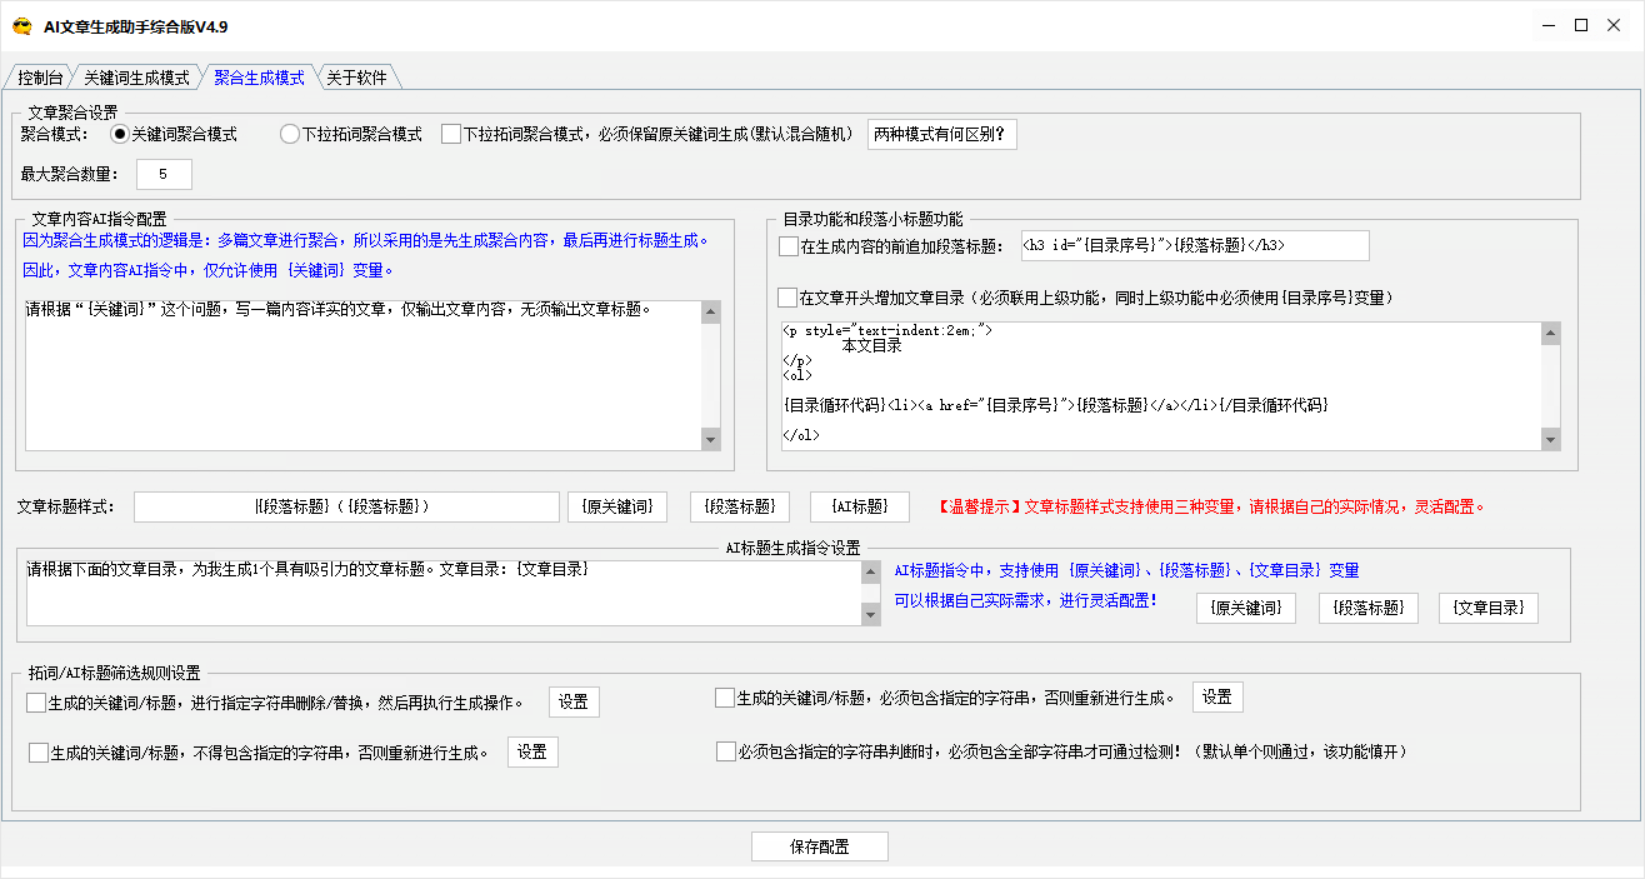Open 设置 for 不得包含指定的字符串 rule
This screenshot has width=1645, height=879.
point(533,752)
